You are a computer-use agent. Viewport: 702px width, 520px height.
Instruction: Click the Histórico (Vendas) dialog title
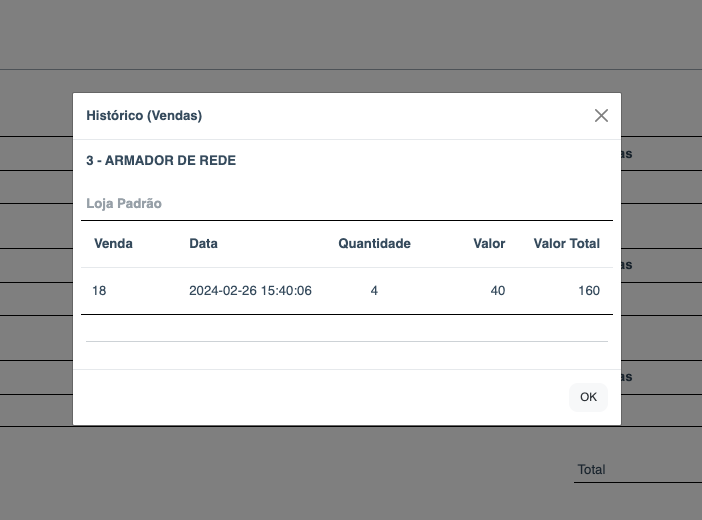click(144, 116)
